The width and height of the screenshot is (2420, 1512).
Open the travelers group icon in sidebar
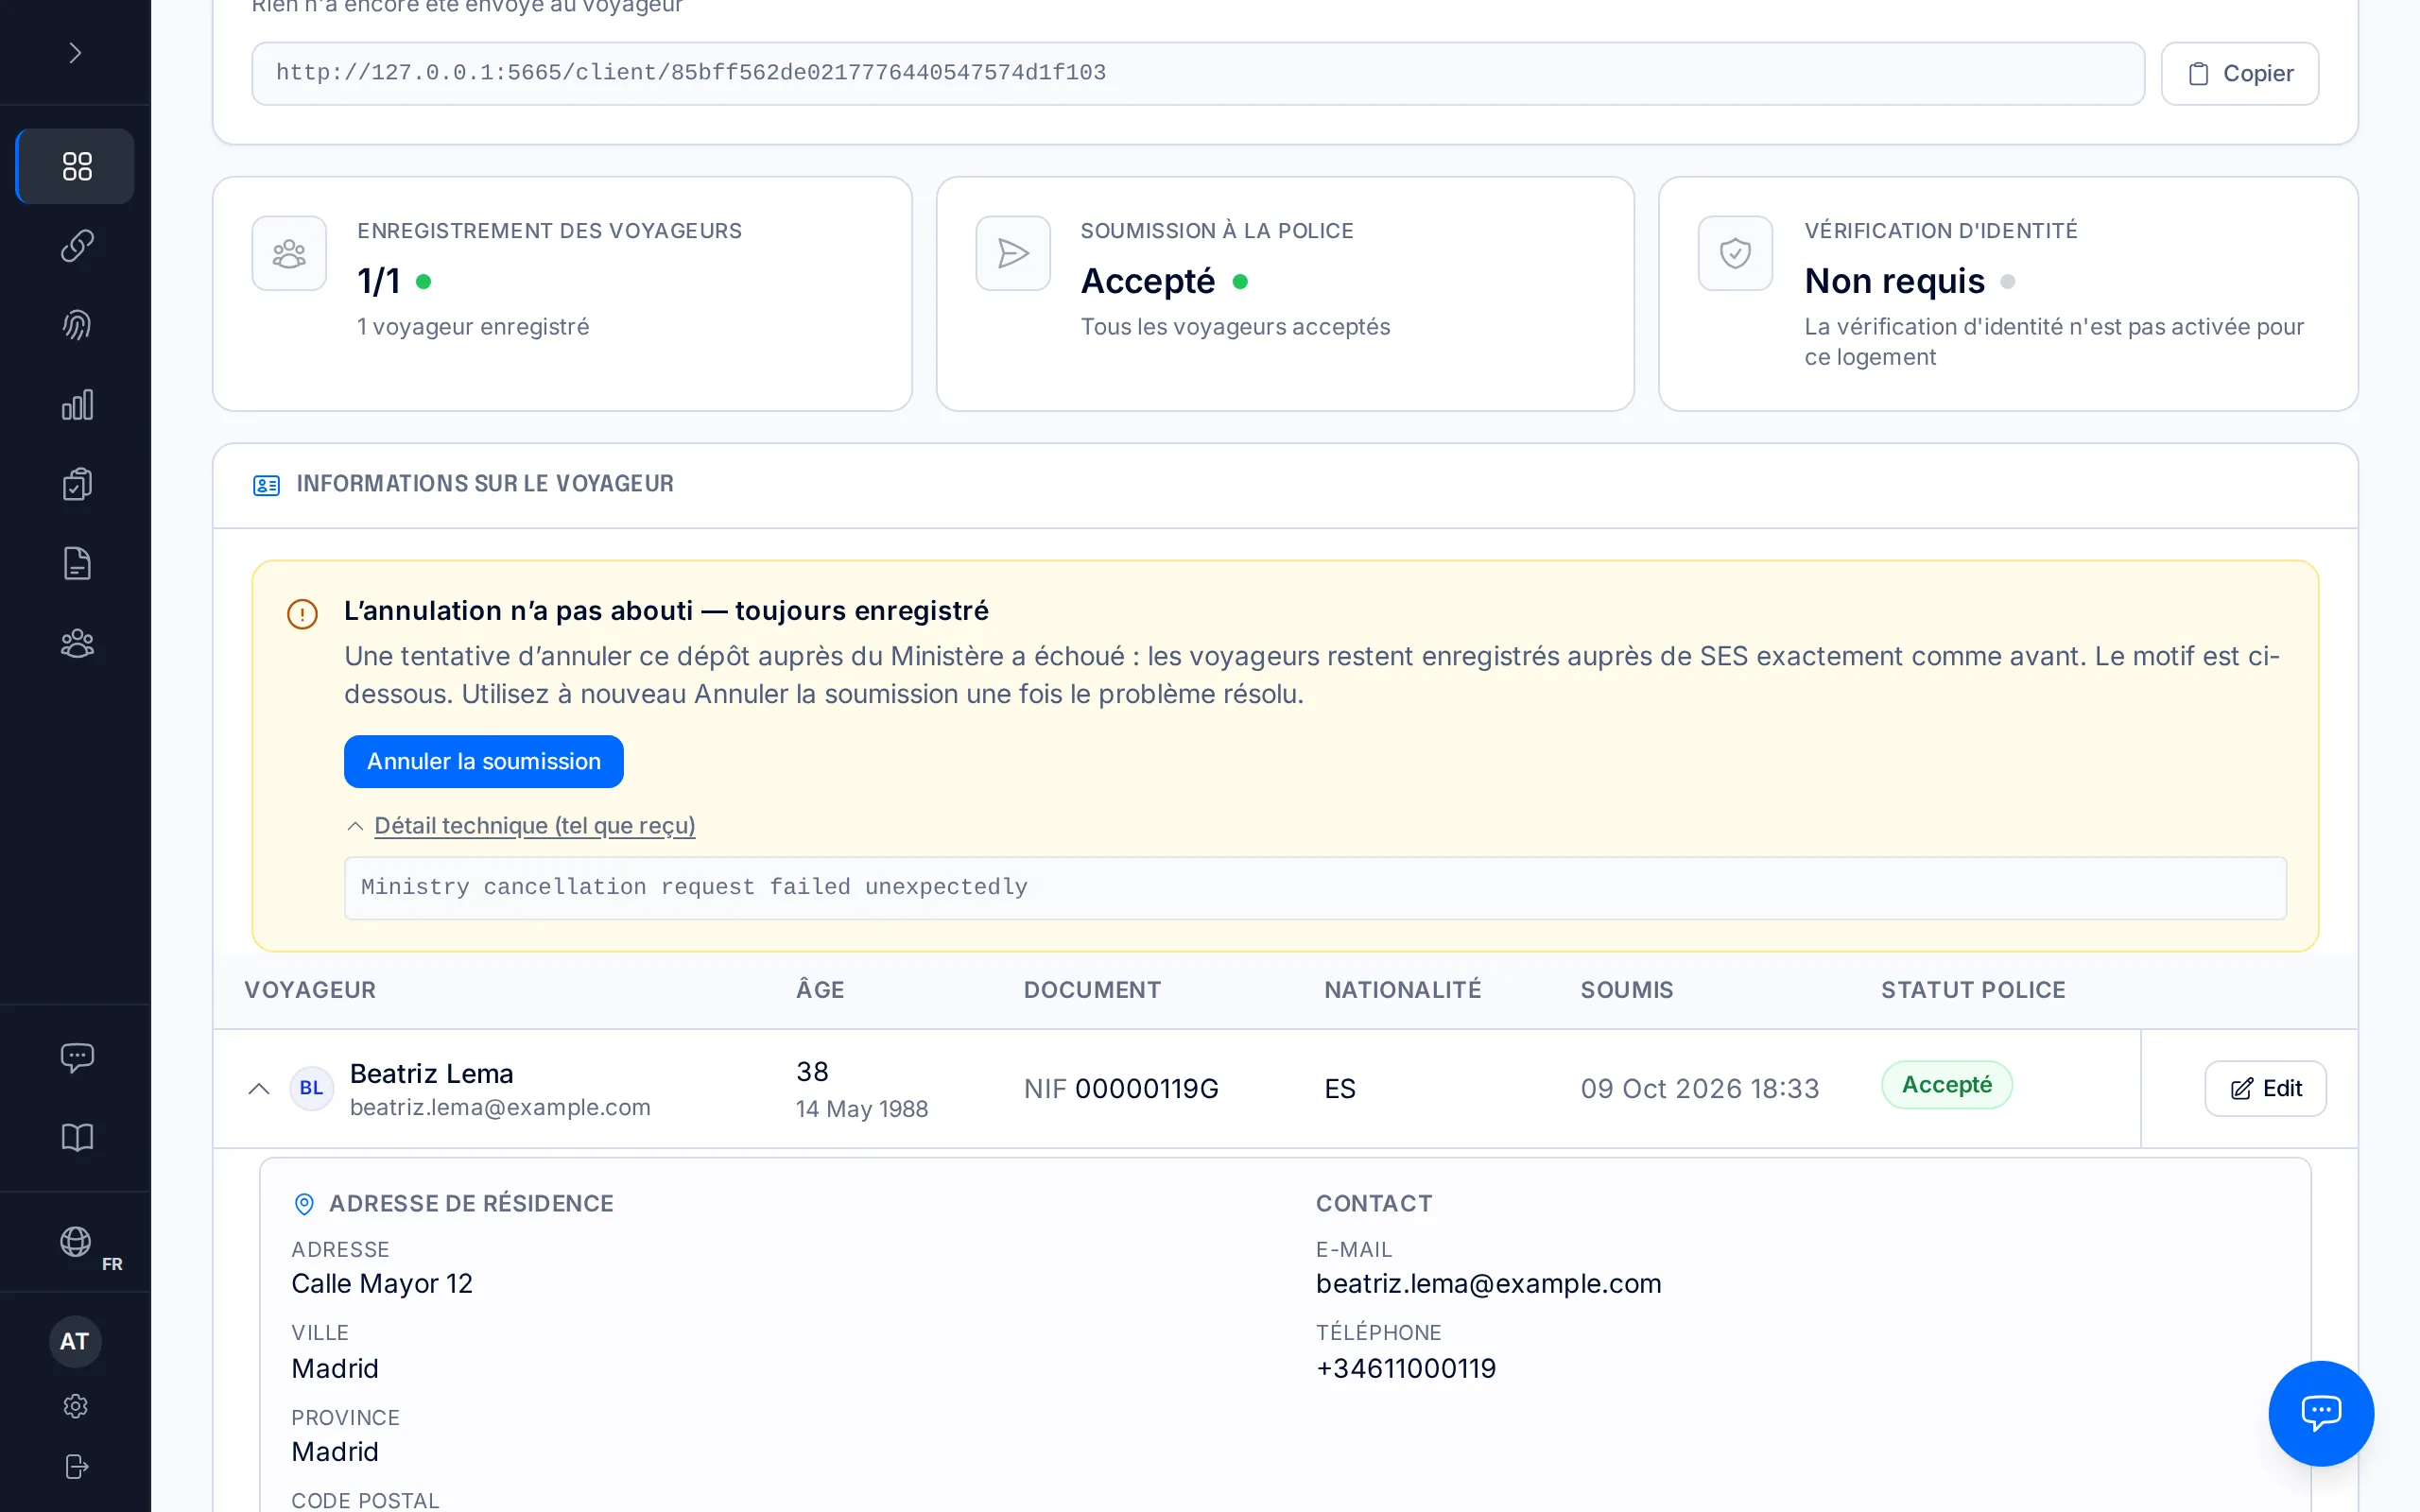[76, 643]
